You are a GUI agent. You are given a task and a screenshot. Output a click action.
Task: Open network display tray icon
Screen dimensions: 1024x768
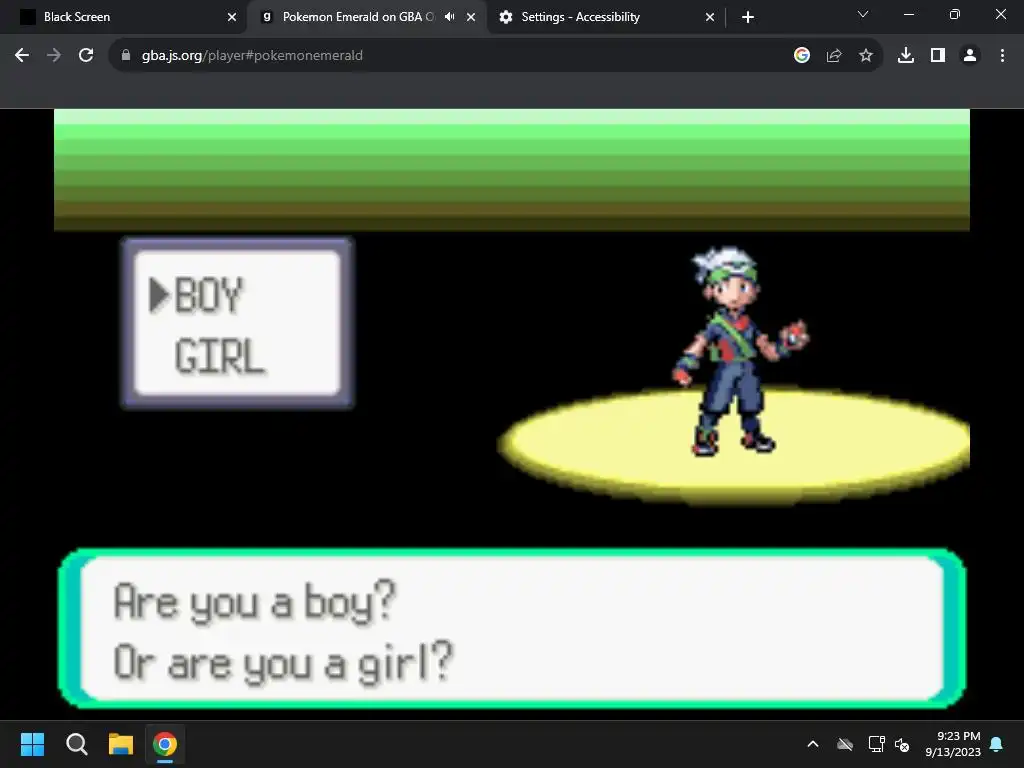click(876, 744)
